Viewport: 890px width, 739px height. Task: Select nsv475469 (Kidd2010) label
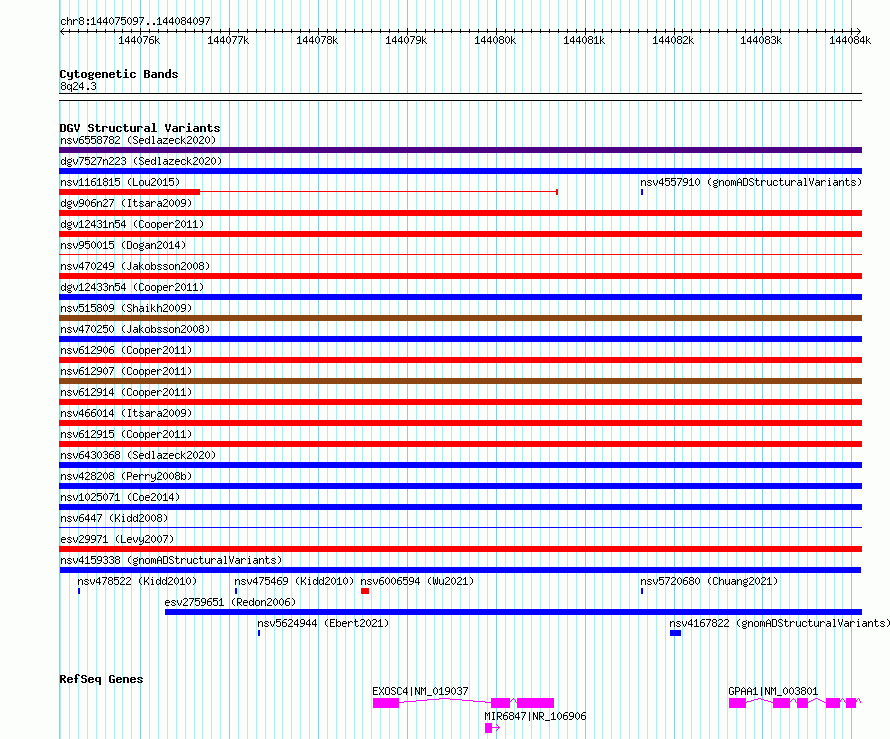point(294,581)
